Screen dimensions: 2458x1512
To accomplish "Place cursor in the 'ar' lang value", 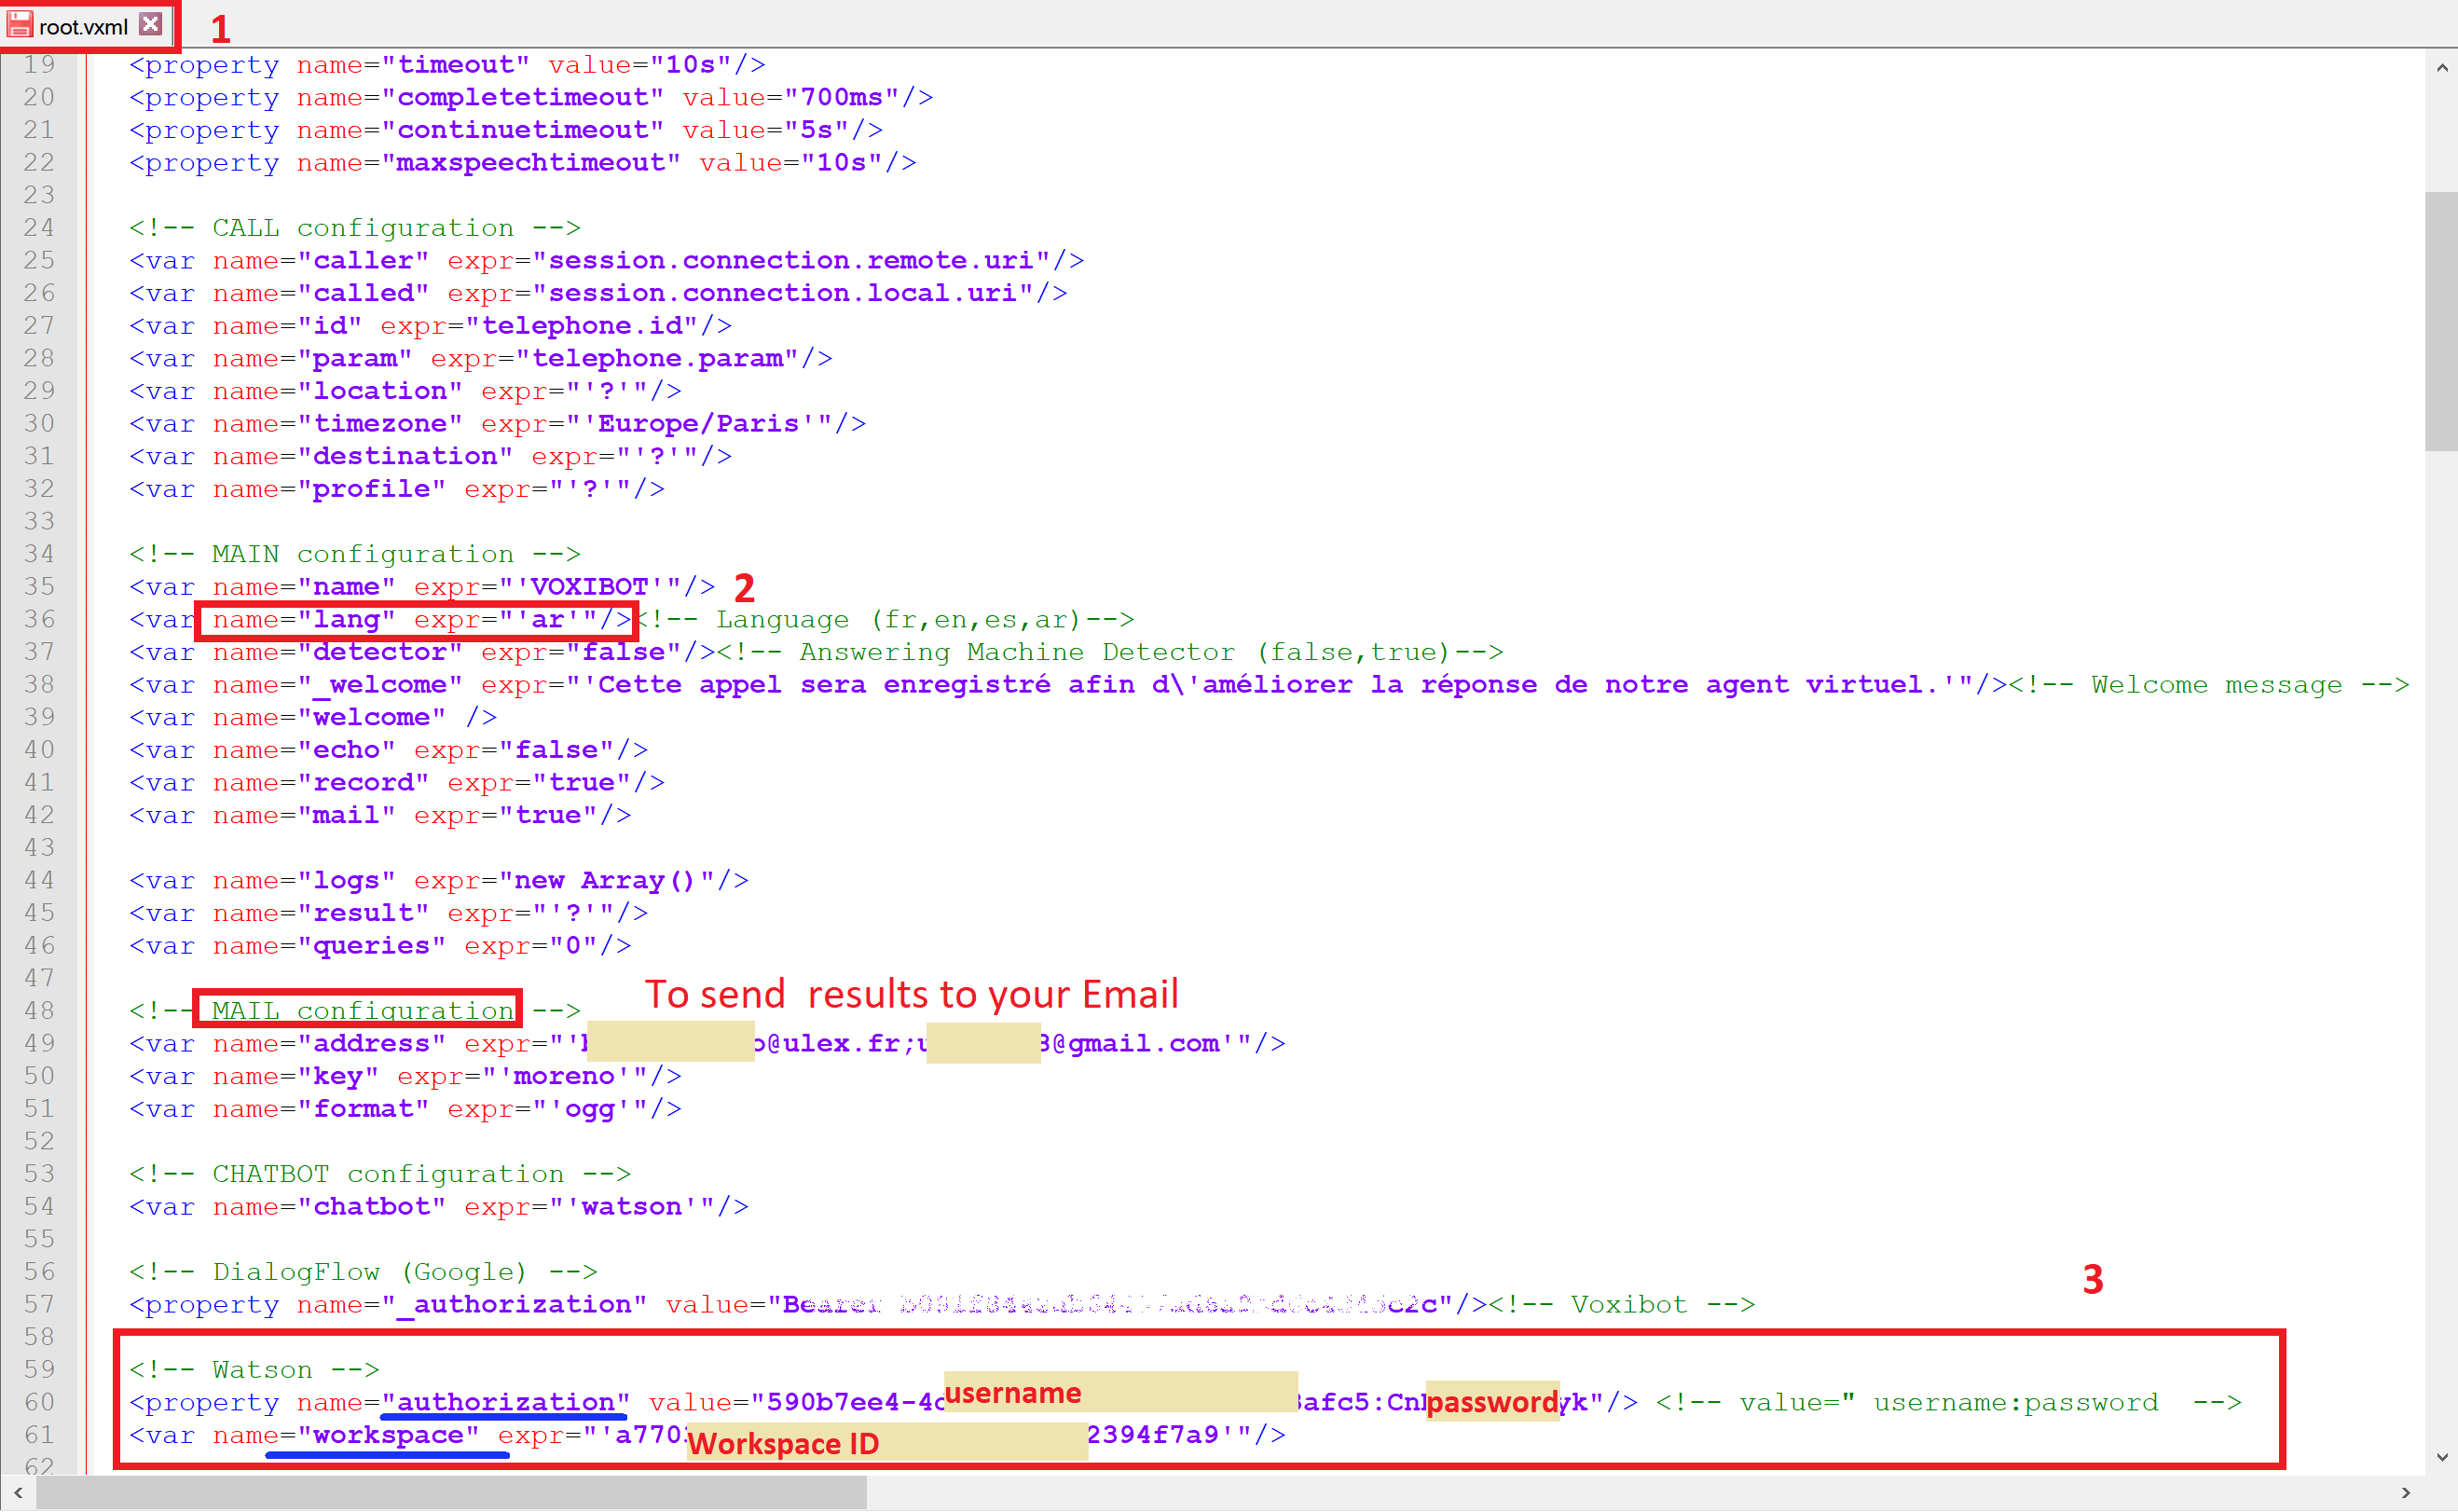I will coord(548,620).
